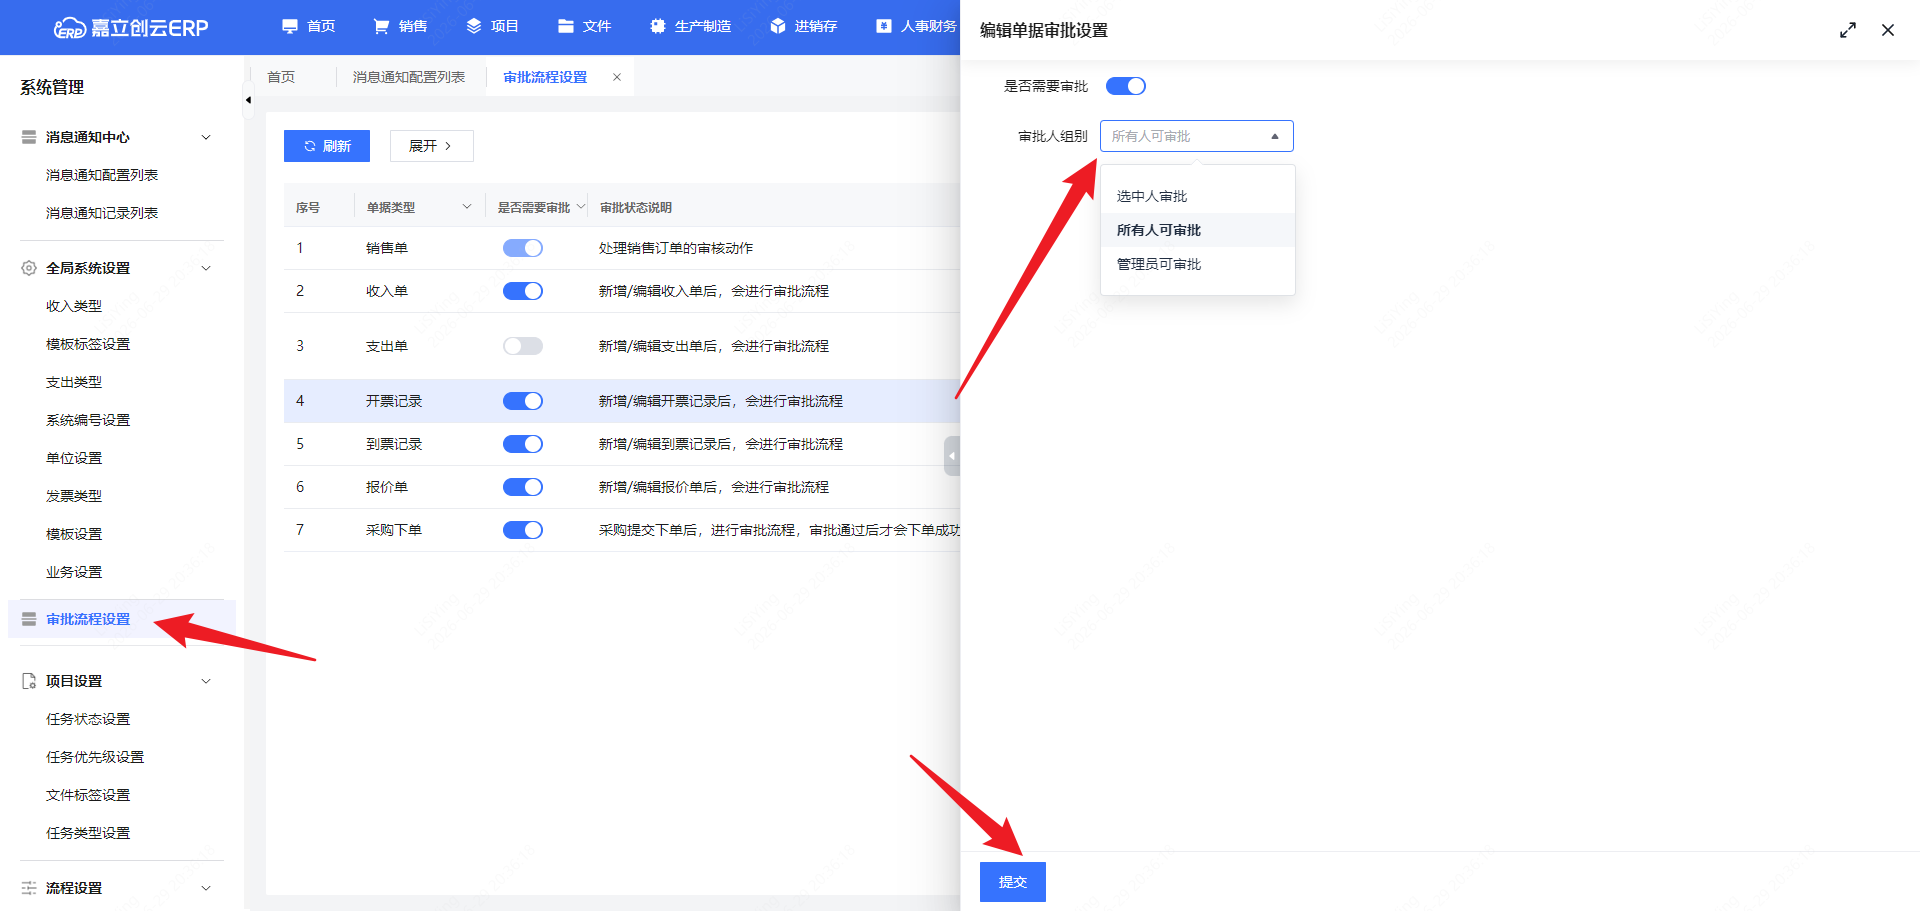Click the 审批流程设置 sidebar icon
1920x911 pixels.
pyautogui.click(x=29, y=619)
